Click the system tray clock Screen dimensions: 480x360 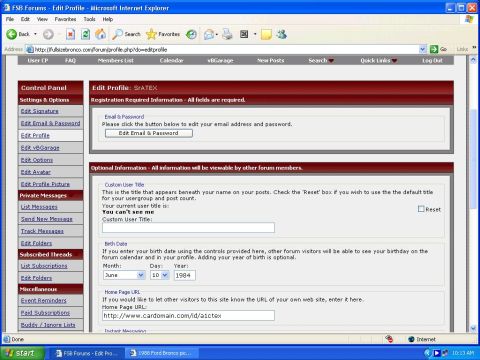click(x=463, y=353)
